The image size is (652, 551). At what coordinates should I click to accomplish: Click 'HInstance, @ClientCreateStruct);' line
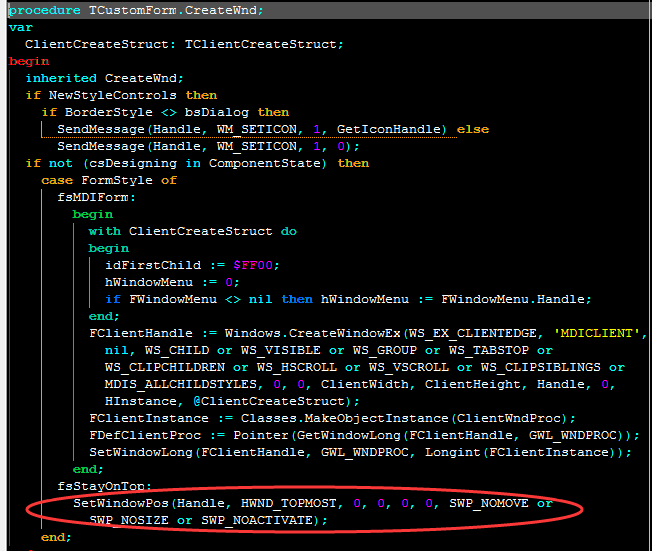tap(232, 401)
